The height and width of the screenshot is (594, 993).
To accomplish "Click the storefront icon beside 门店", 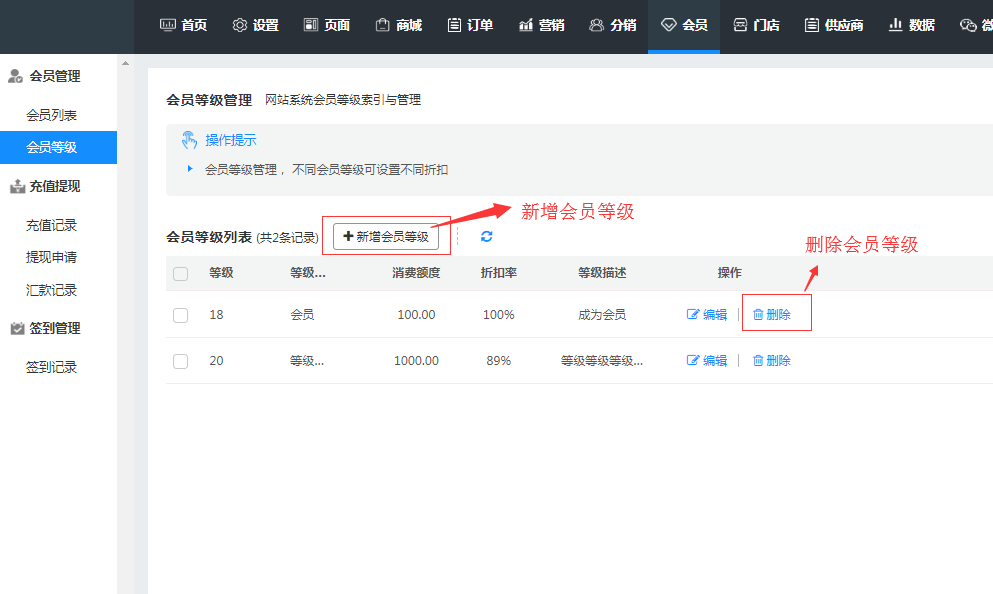I will click(x=740, y=25).
